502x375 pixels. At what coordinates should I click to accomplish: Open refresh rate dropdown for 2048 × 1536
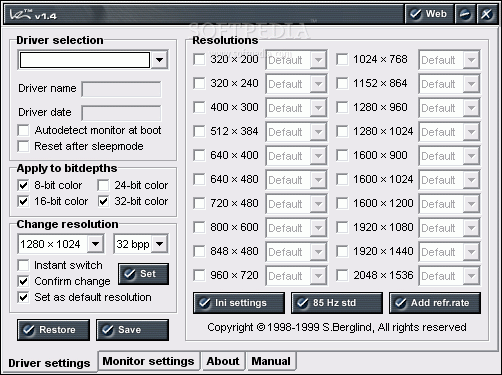(471, 276)
